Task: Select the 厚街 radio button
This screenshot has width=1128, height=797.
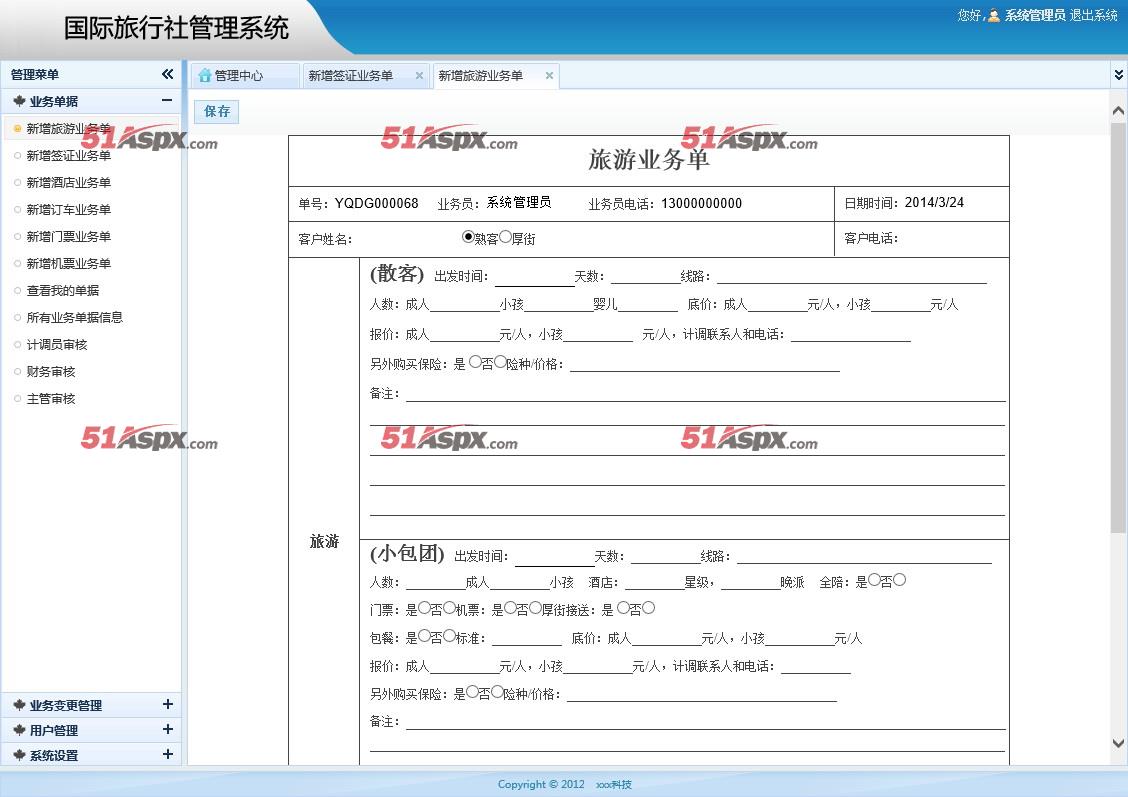Action: [x=505, y=237]
